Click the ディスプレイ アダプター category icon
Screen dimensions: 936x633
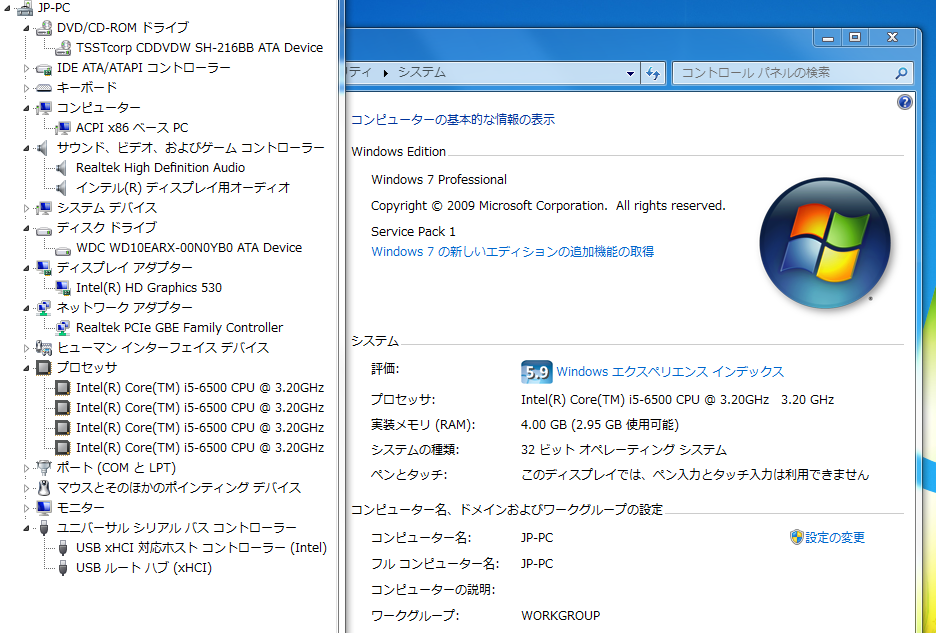[44, 268]
